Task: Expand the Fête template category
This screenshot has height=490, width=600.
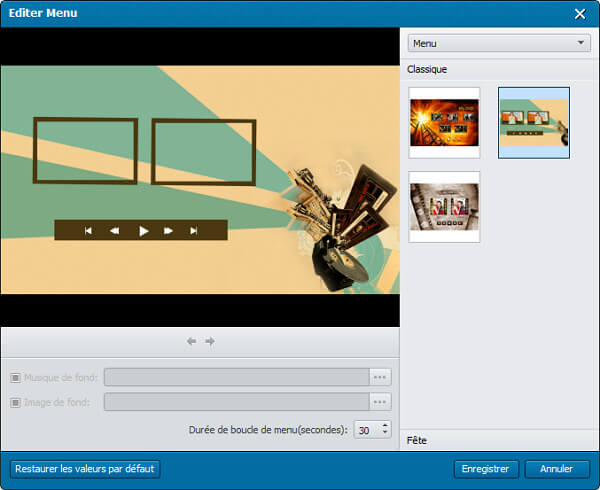Action: (x=499, y=440)
